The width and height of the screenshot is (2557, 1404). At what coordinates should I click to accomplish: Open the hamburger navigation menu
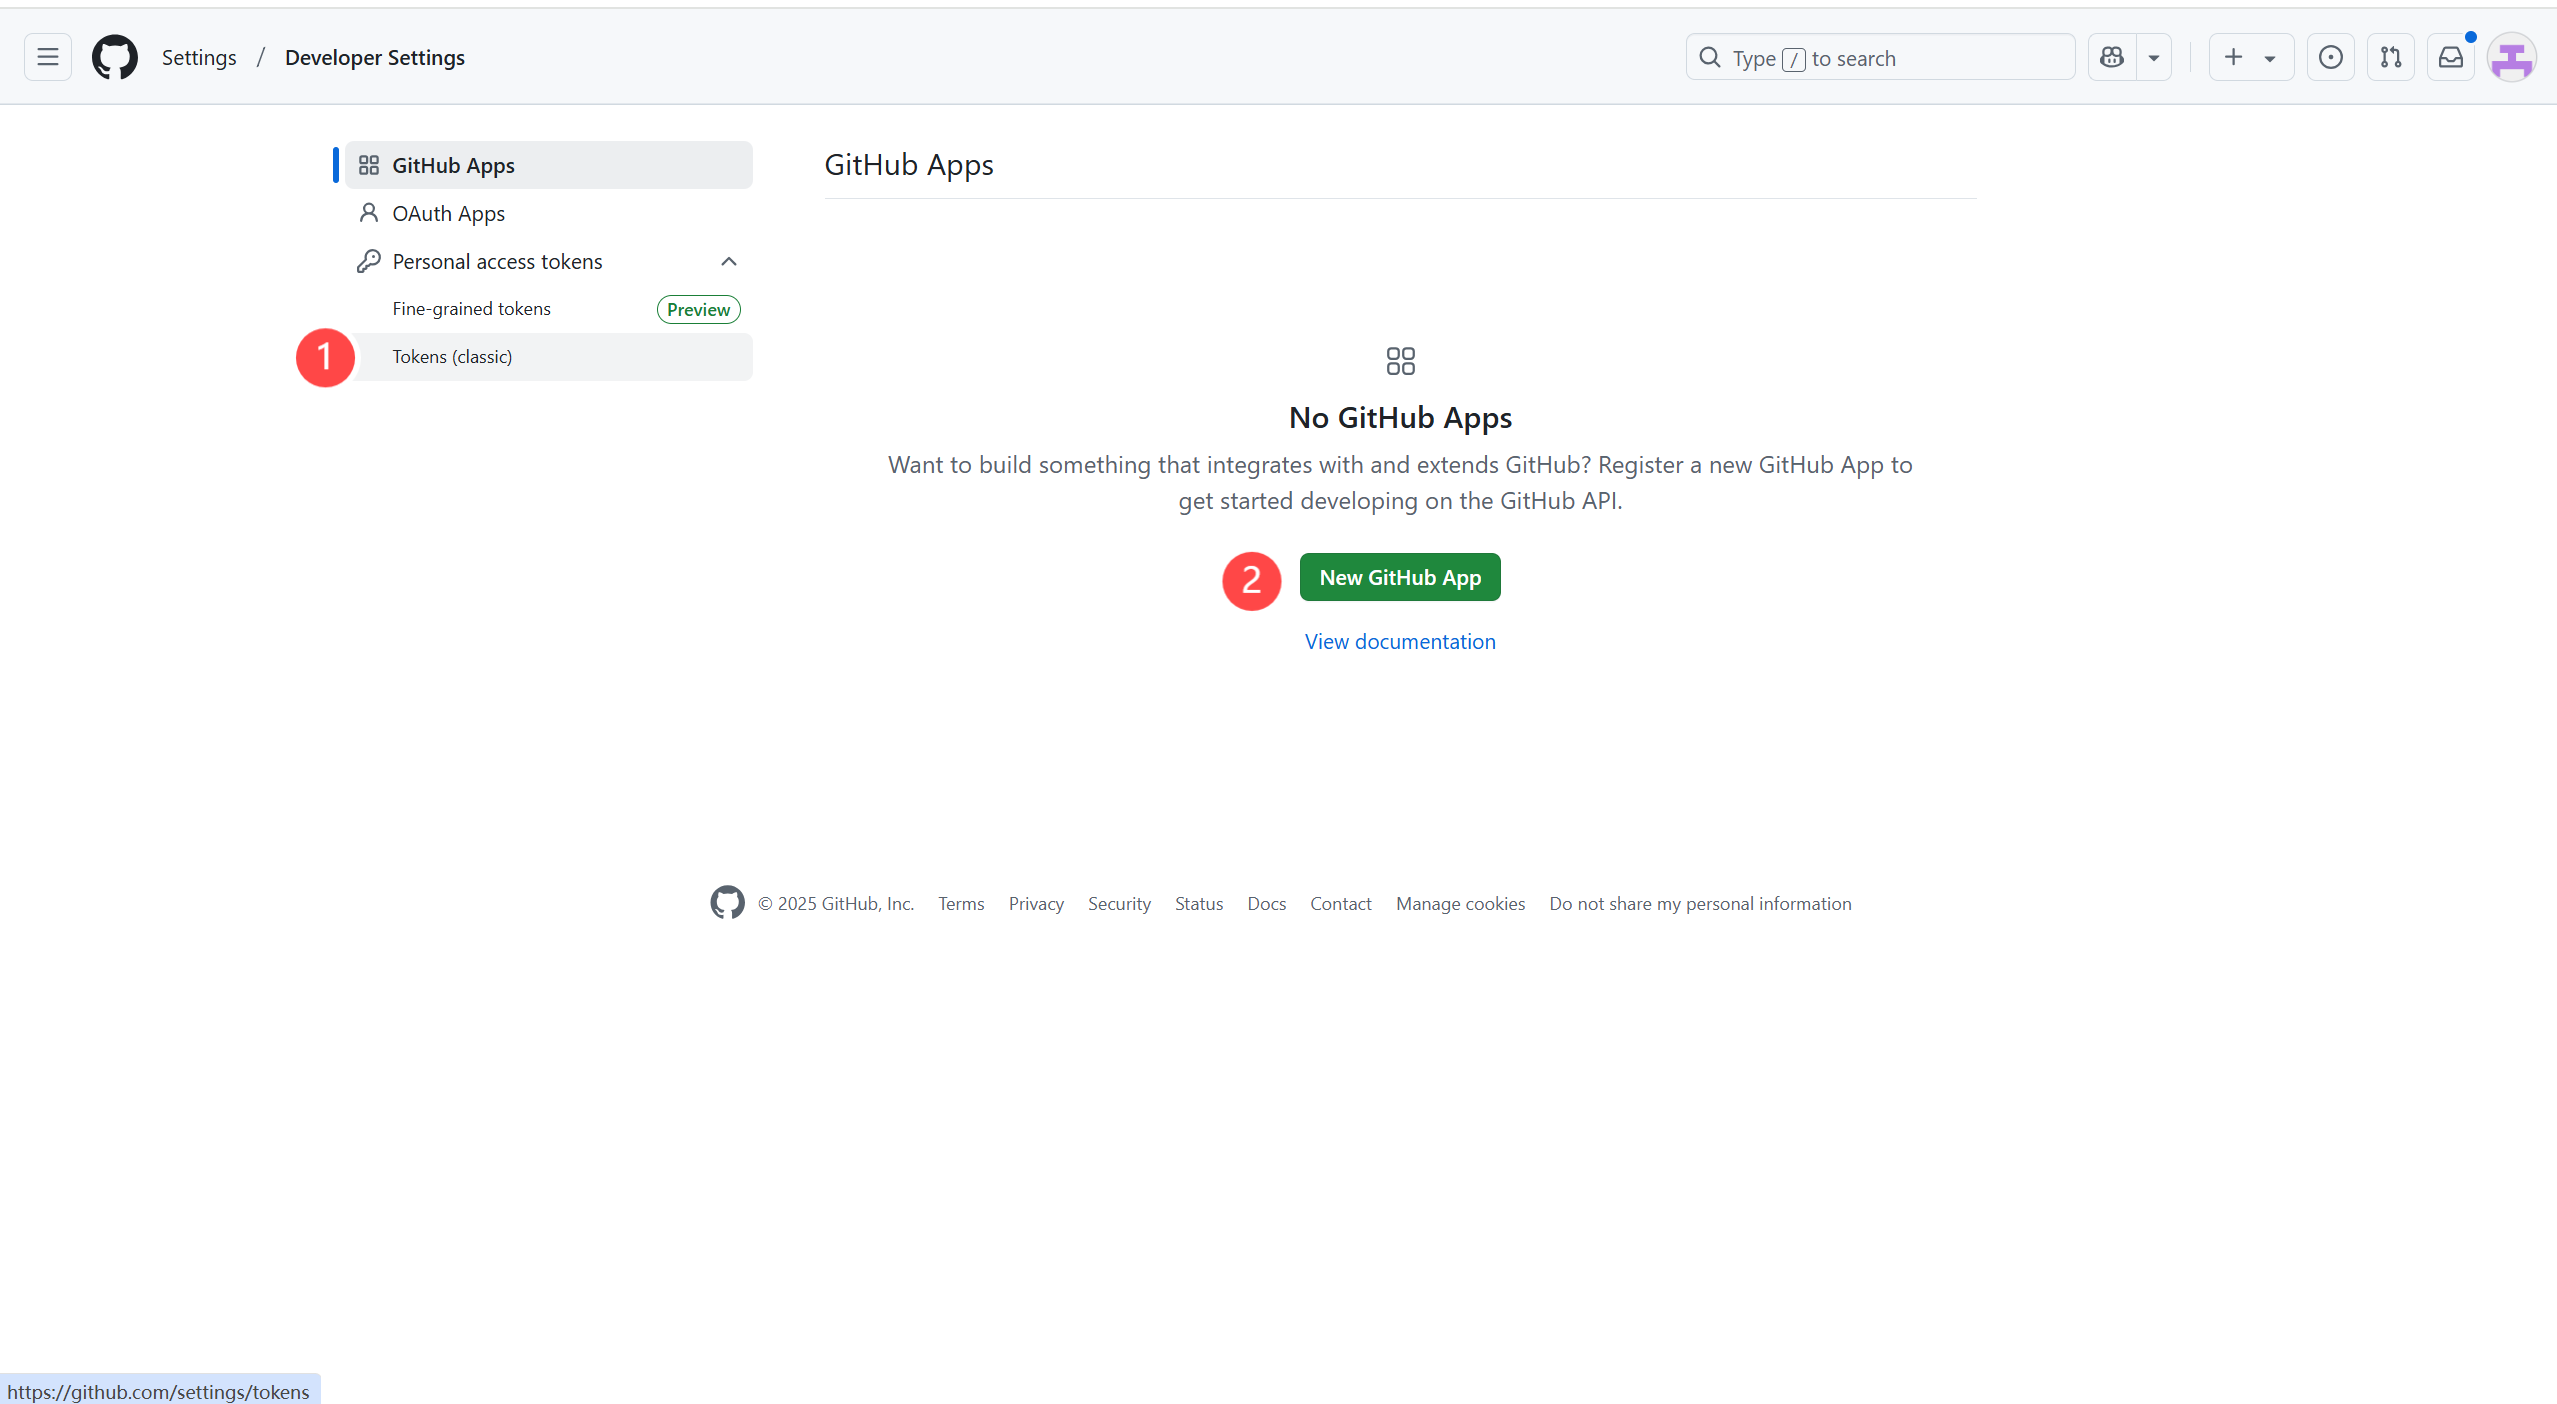[x=47, y=57]
